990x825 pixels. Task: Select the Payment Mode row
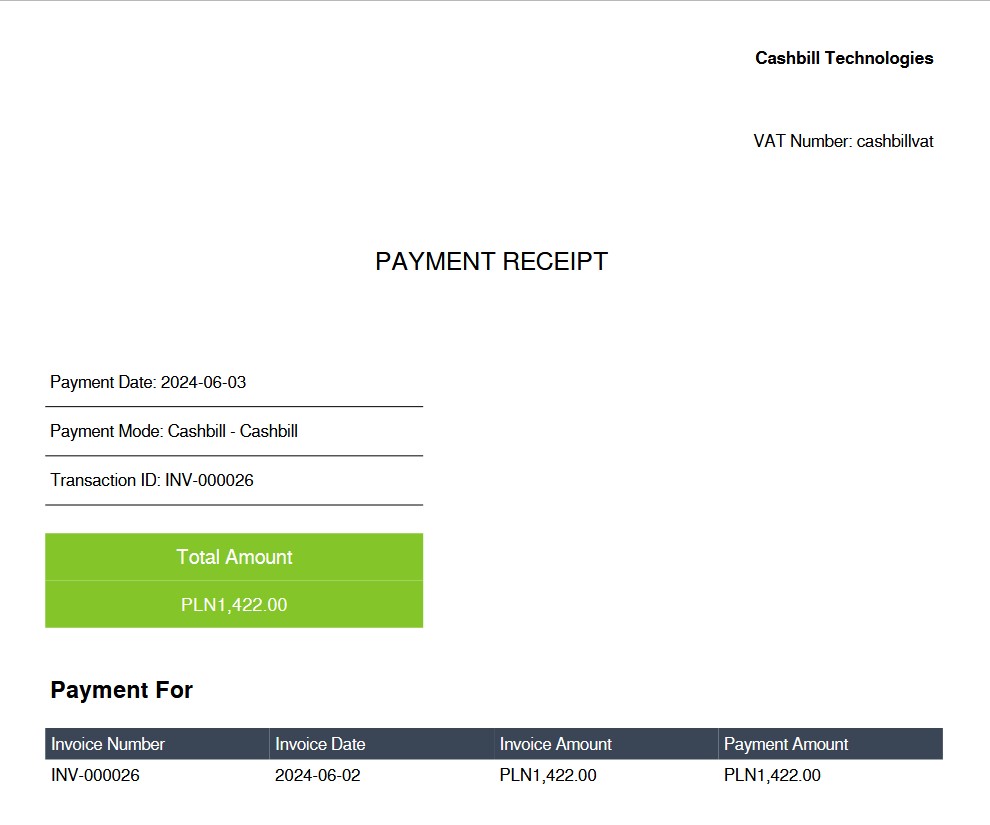point(172,431)
